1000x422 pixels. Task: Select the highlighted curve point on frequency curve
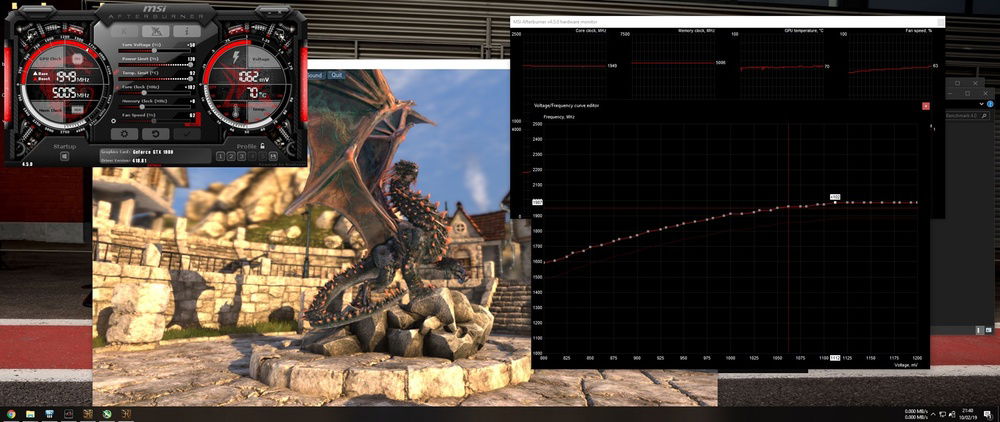coord(835,202)
